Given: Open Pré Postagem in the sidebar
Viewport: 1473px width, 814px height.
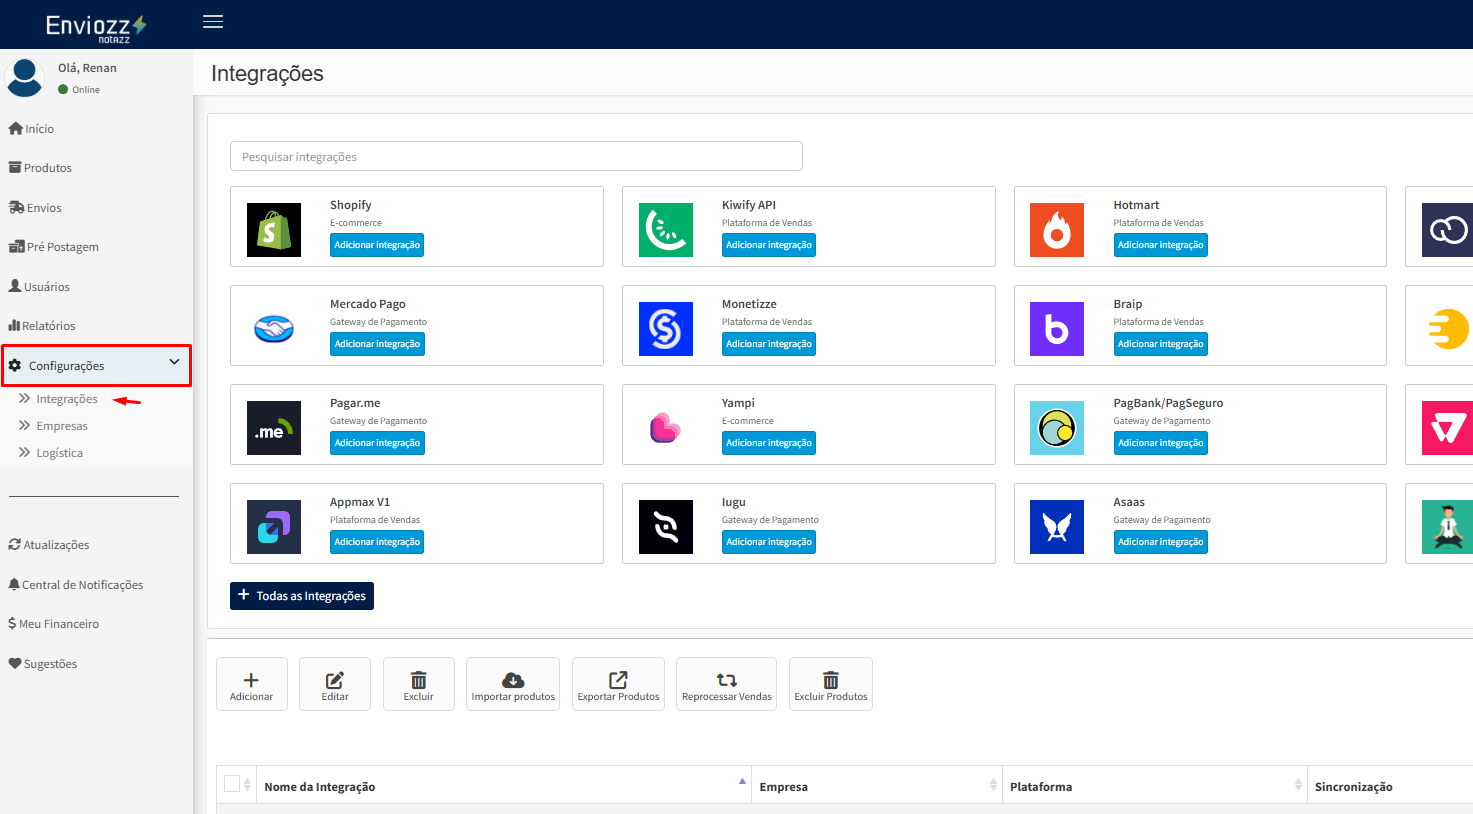Looking at the screenshot, I should click(53, 247).
